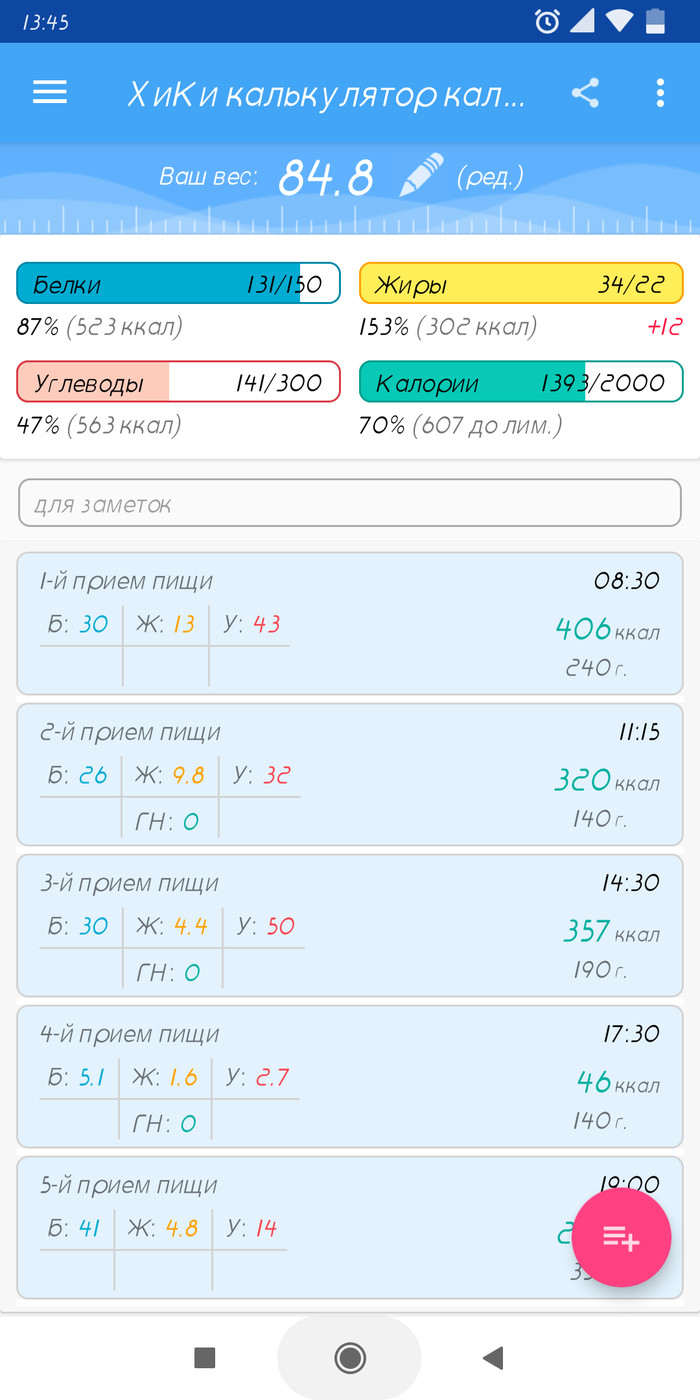Tap the Белки protein progress bar
700x1400 pixels.
(x=178, y=284)
